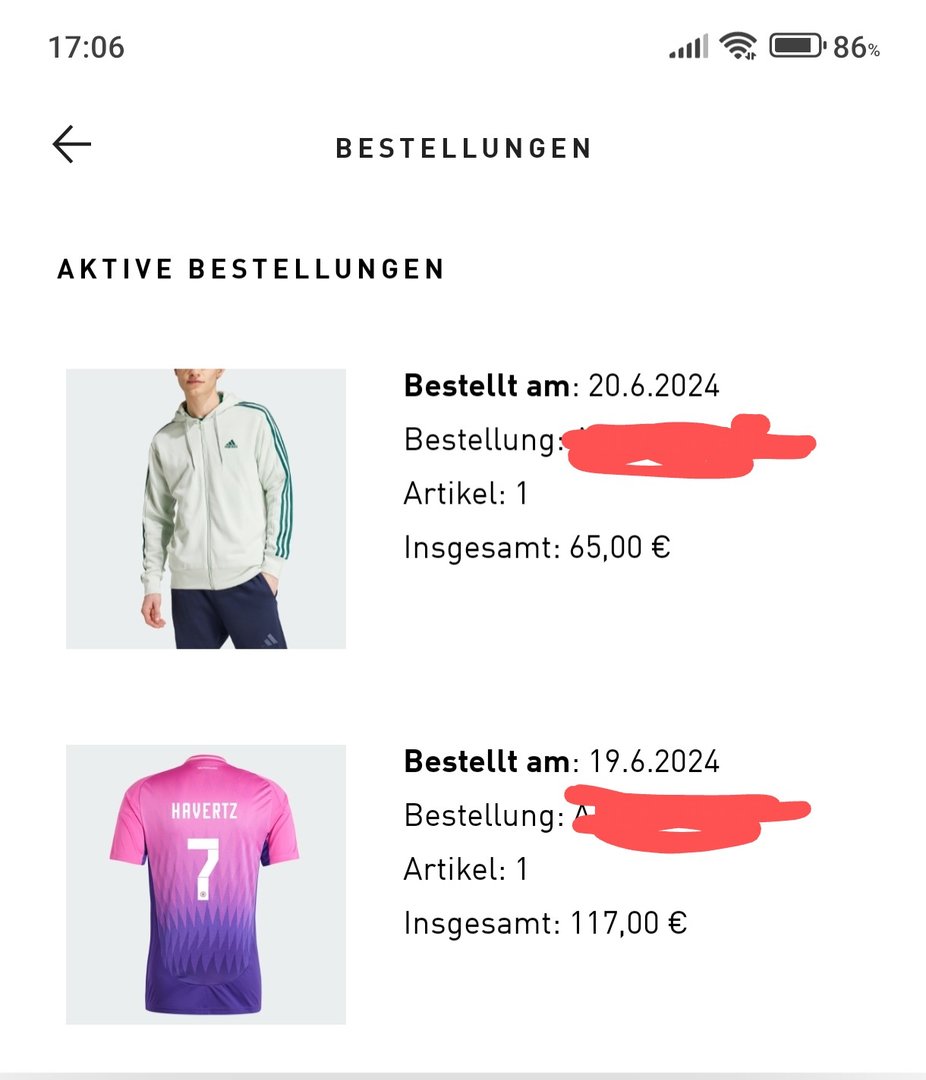This screenshot has height=1080, width=926.
Task: Tap the back arrow icon
Action: tap(72, 145)
